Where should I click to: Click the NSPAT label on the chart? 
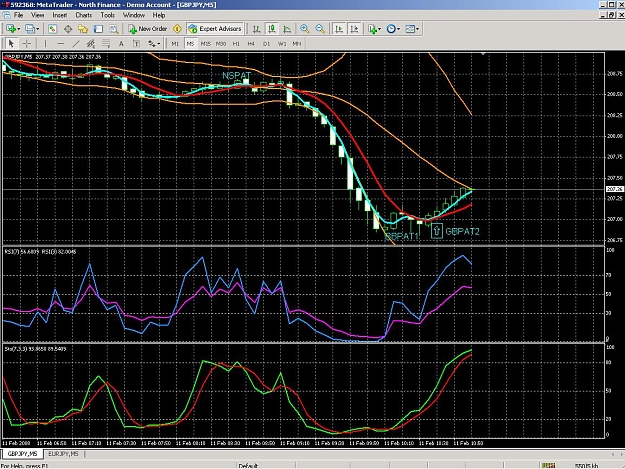237,76
